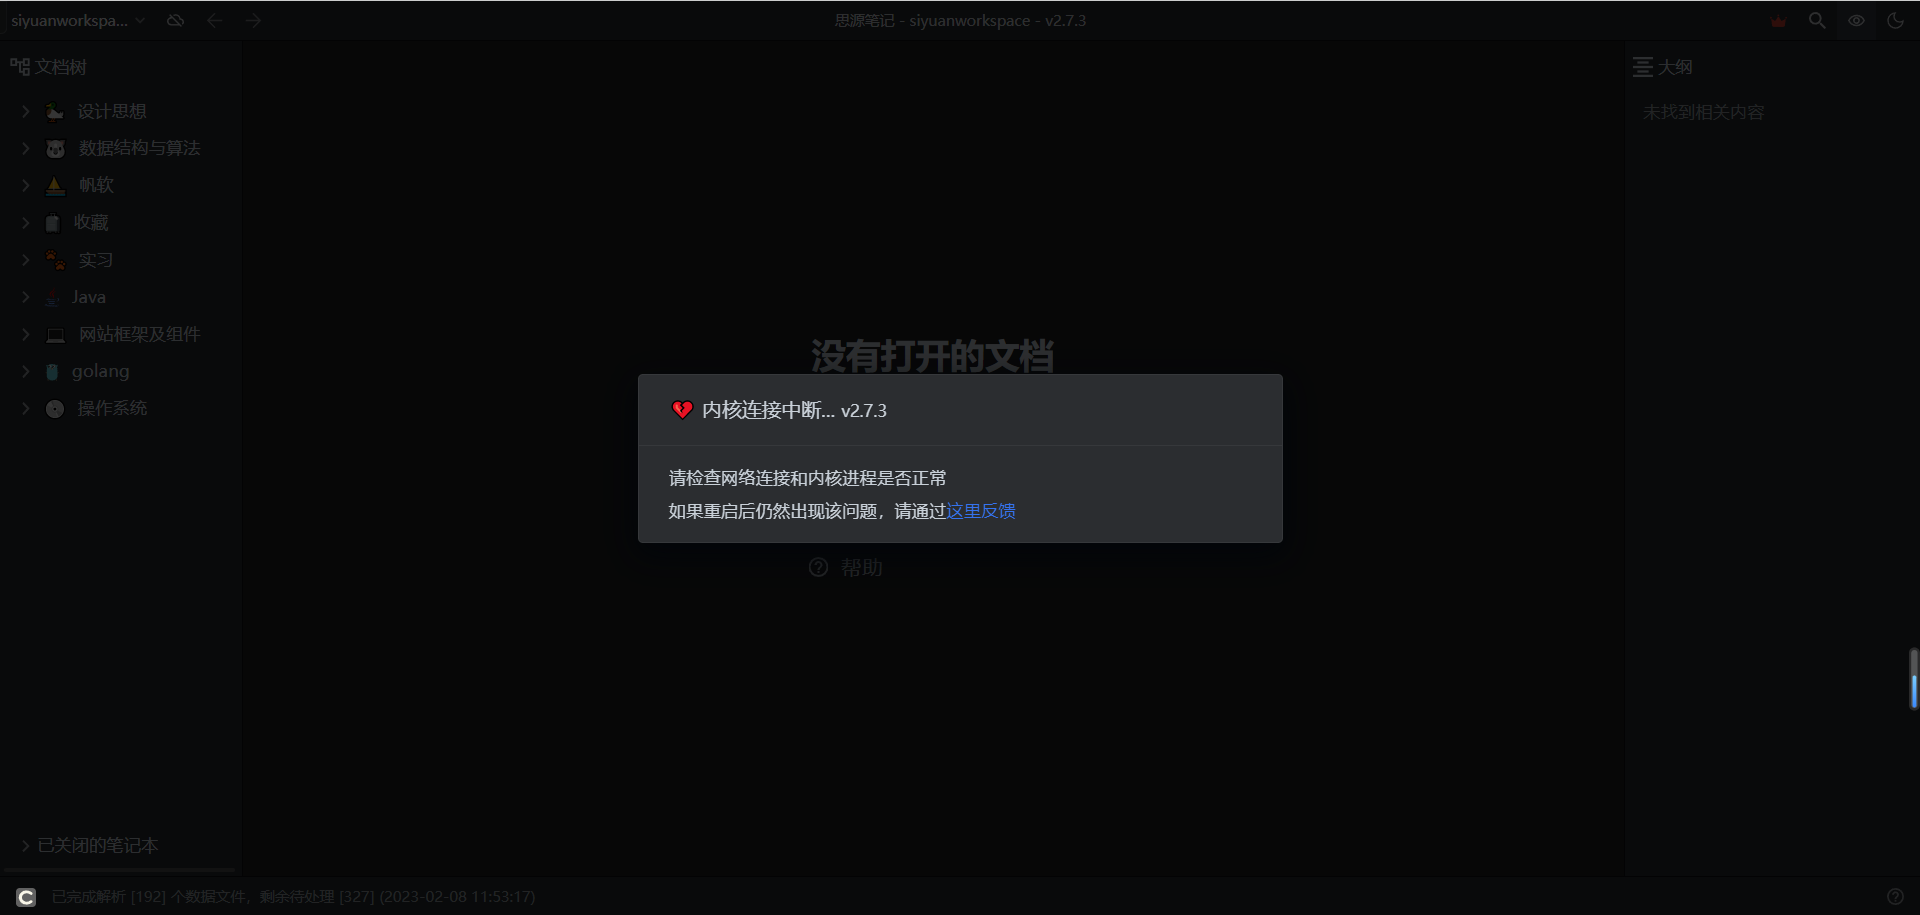Click the golang notebook icon

pos(52,371)
